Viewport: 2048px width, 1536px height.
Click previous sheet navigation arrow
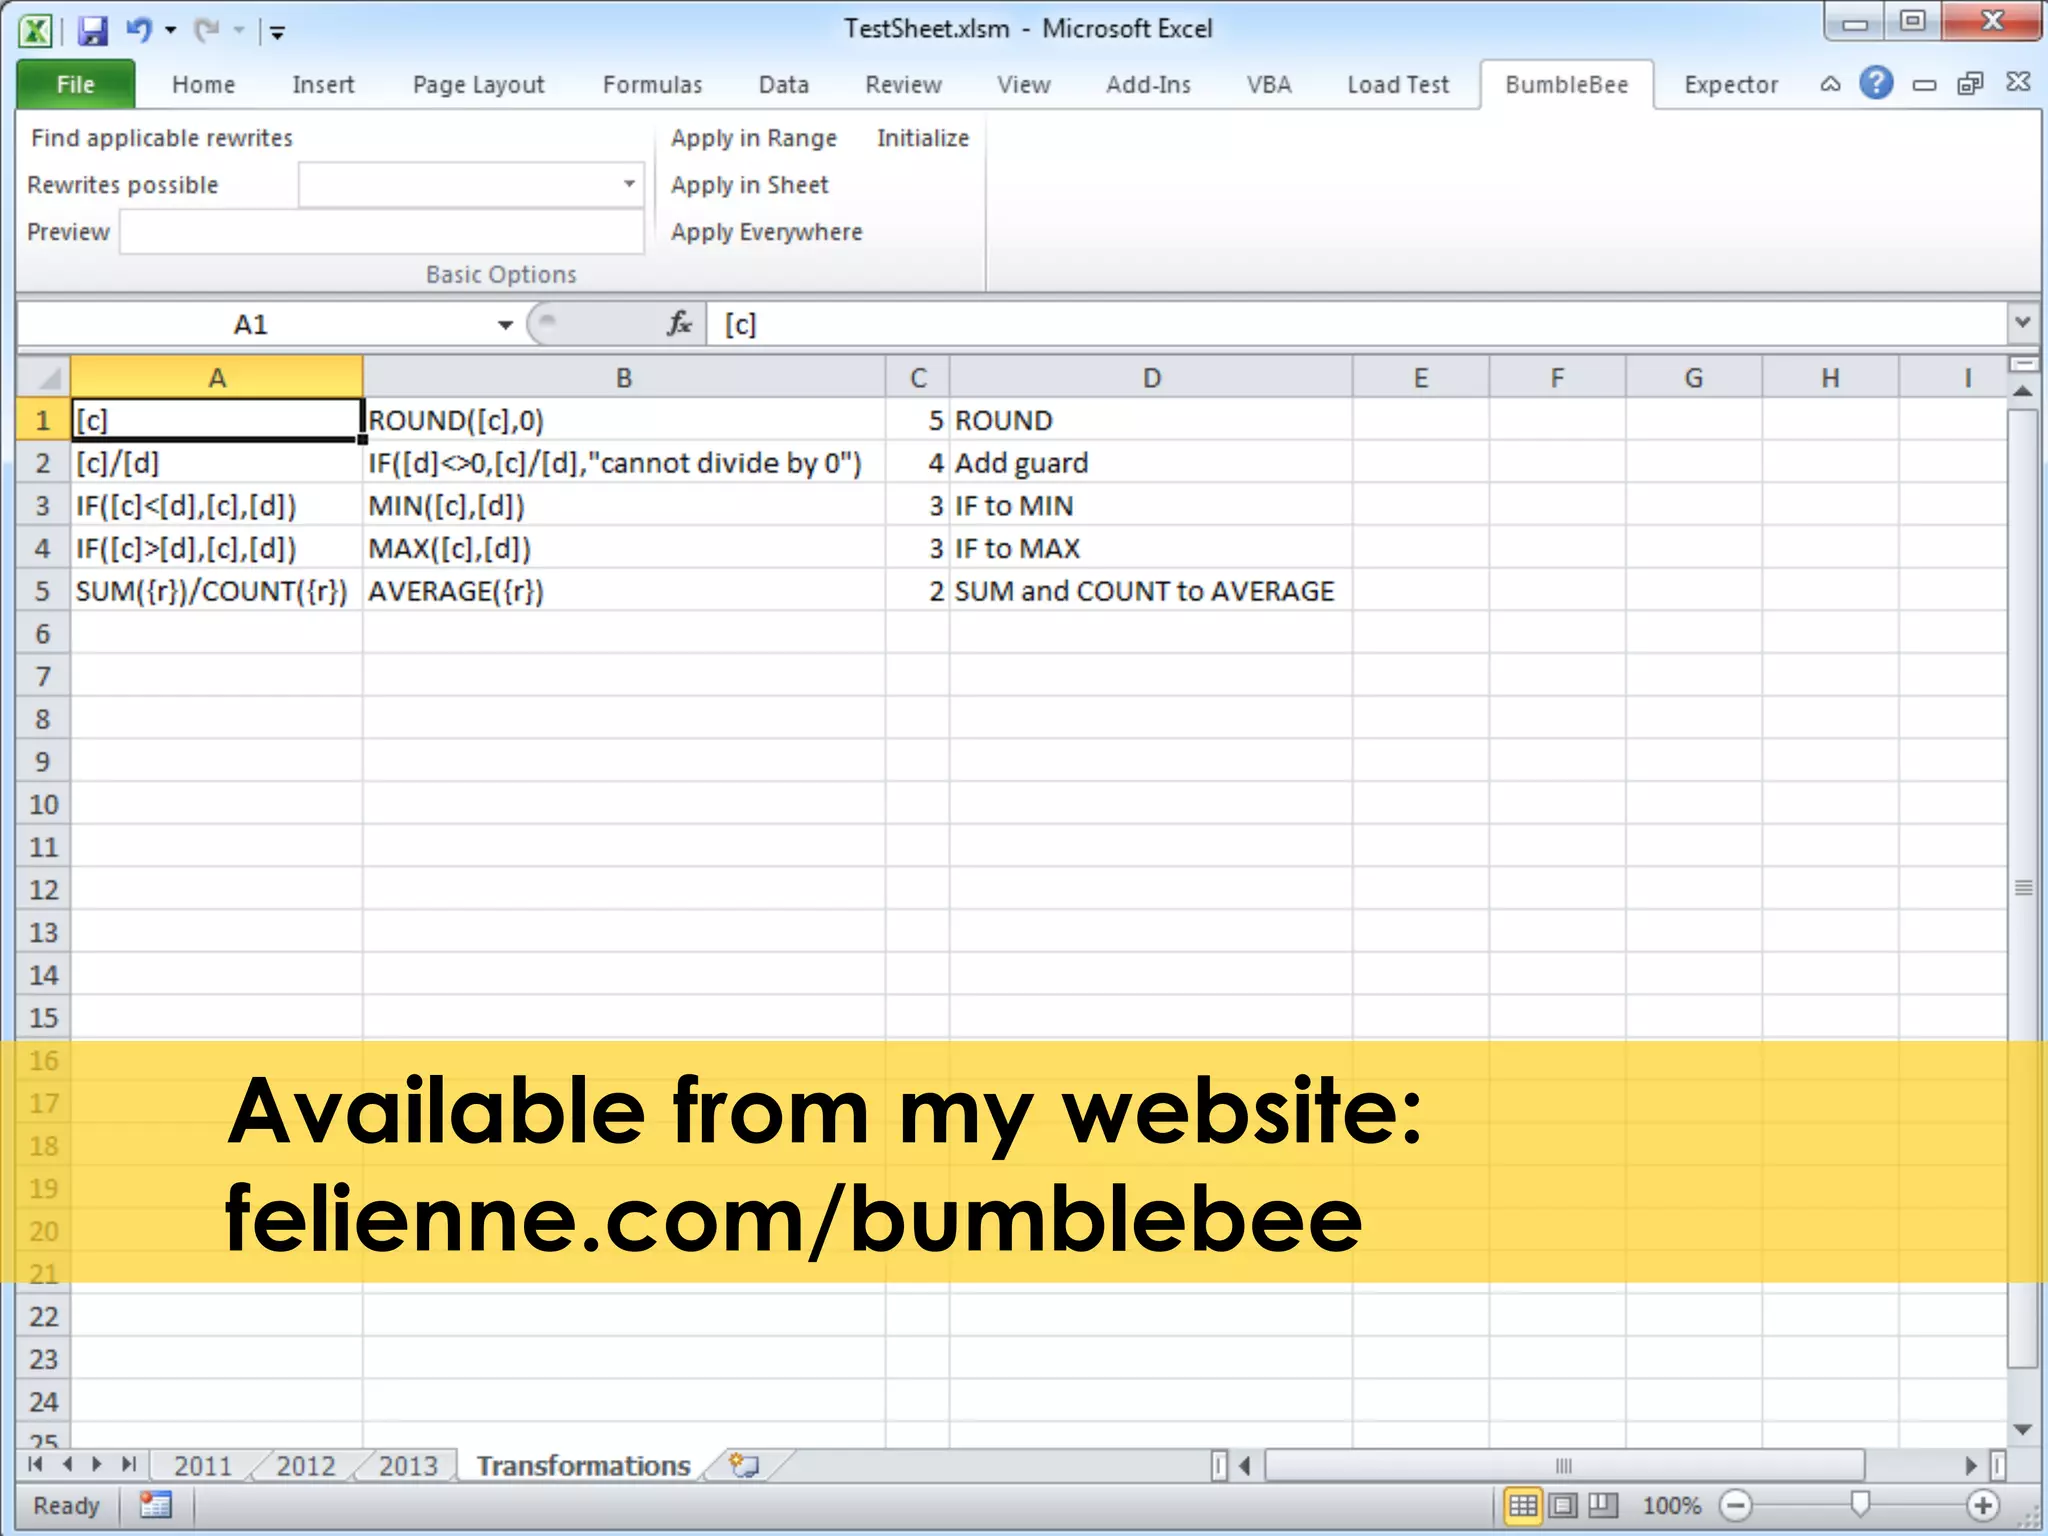point(67,1465)
